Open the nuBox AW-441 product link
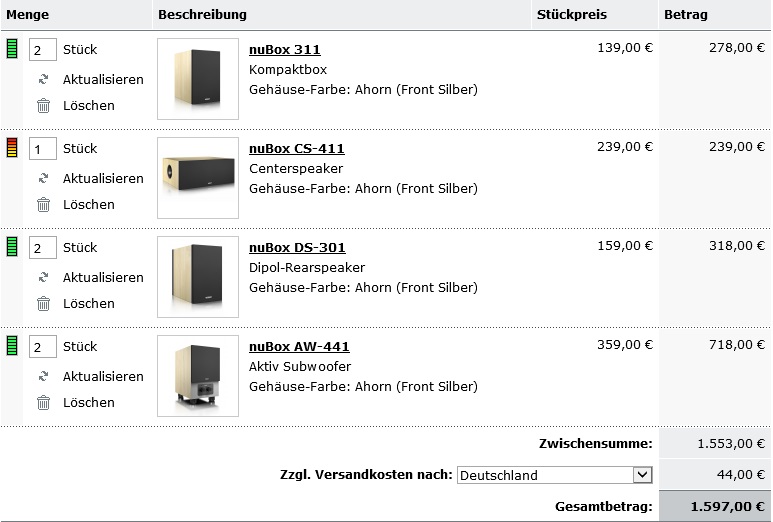 coord(299,347)
